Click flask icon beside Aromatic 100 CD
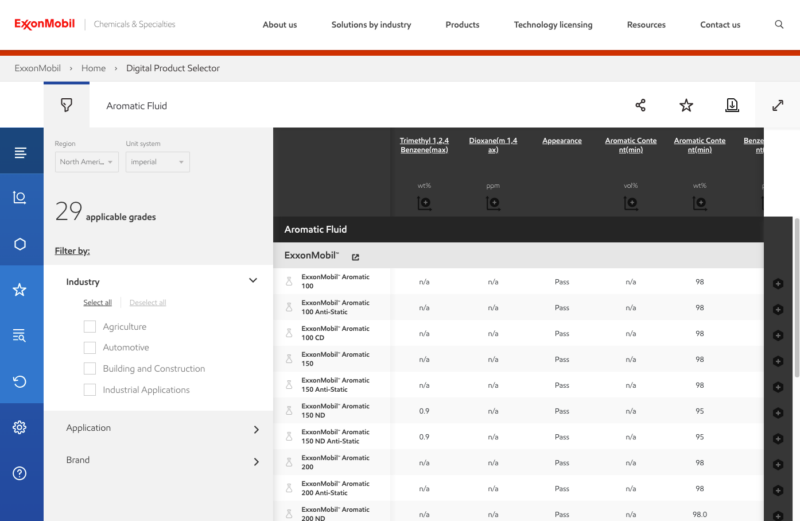The width and height of the screenshot is (800, 521). [289, 333]
